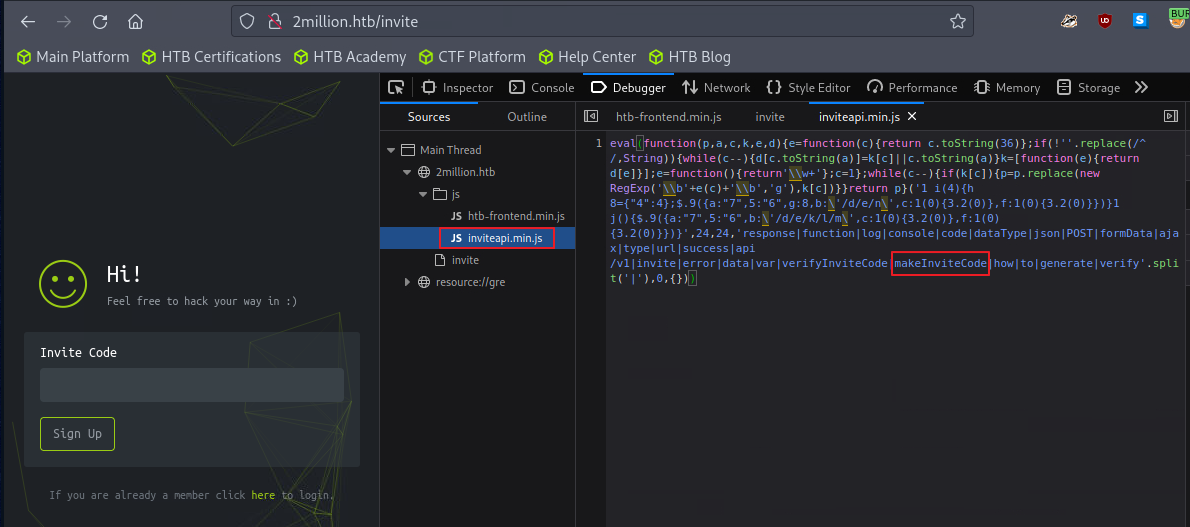Collapse the 2million.htb tree node
1190x527 pixels.
(x=408, y=172)
